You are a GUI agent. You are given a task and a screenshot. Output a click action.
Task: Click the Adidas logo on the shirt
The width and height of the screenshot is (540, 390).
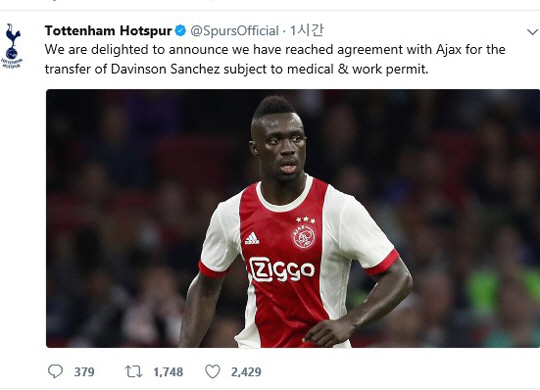click(252, 238)
